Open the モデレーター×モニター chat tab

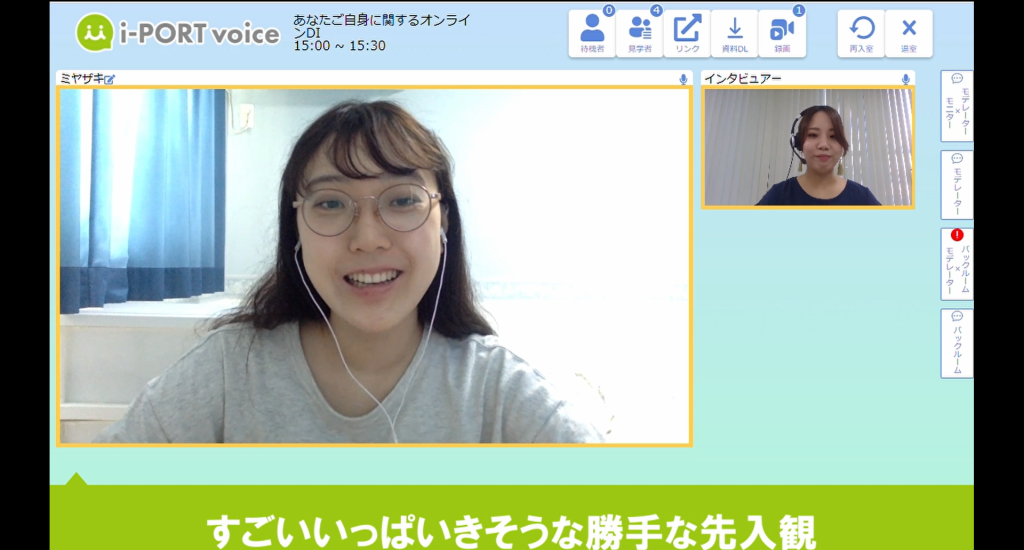coord(956,105)
